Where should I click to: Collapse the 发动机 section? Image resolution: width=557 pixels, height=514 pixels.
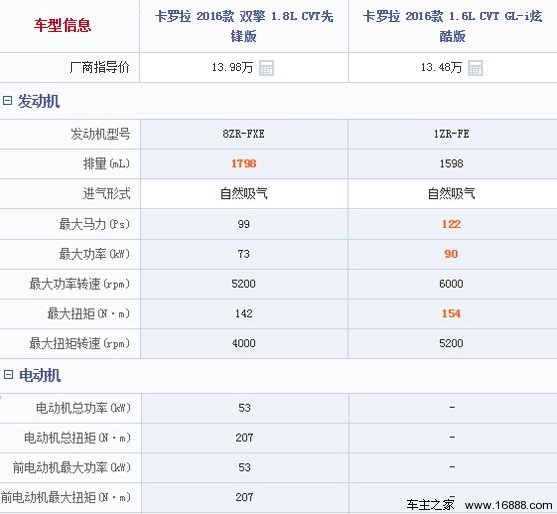pyautogui.click(x=7, y=101)
